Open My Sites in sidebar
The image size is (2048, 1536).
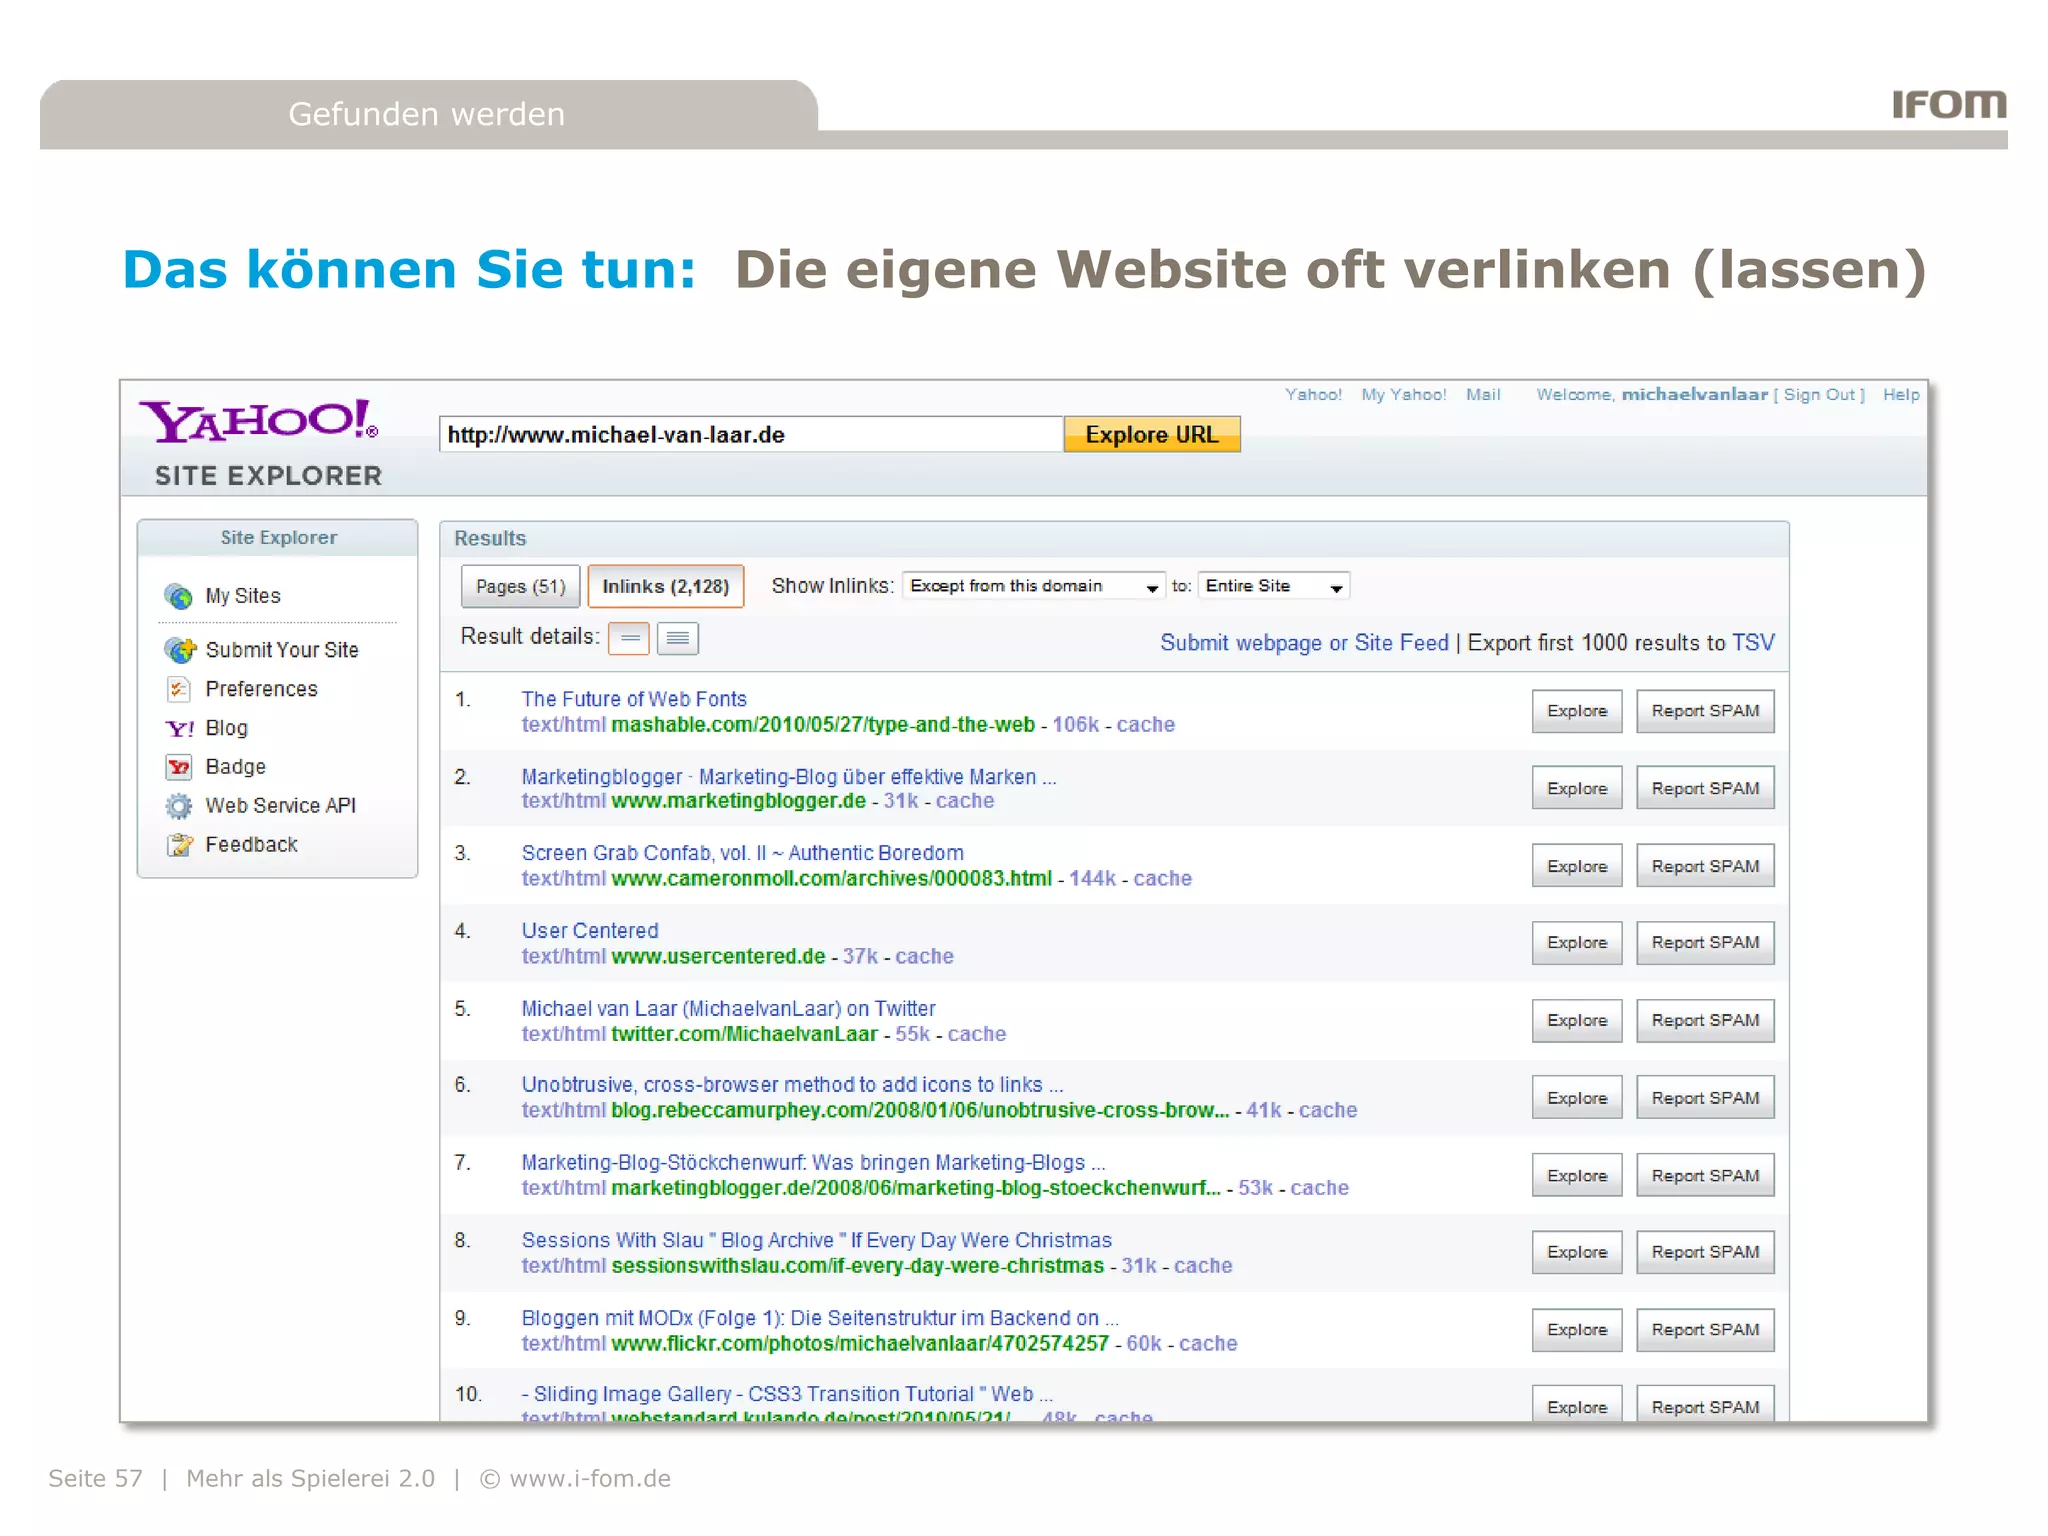click(x=243, y=596)
